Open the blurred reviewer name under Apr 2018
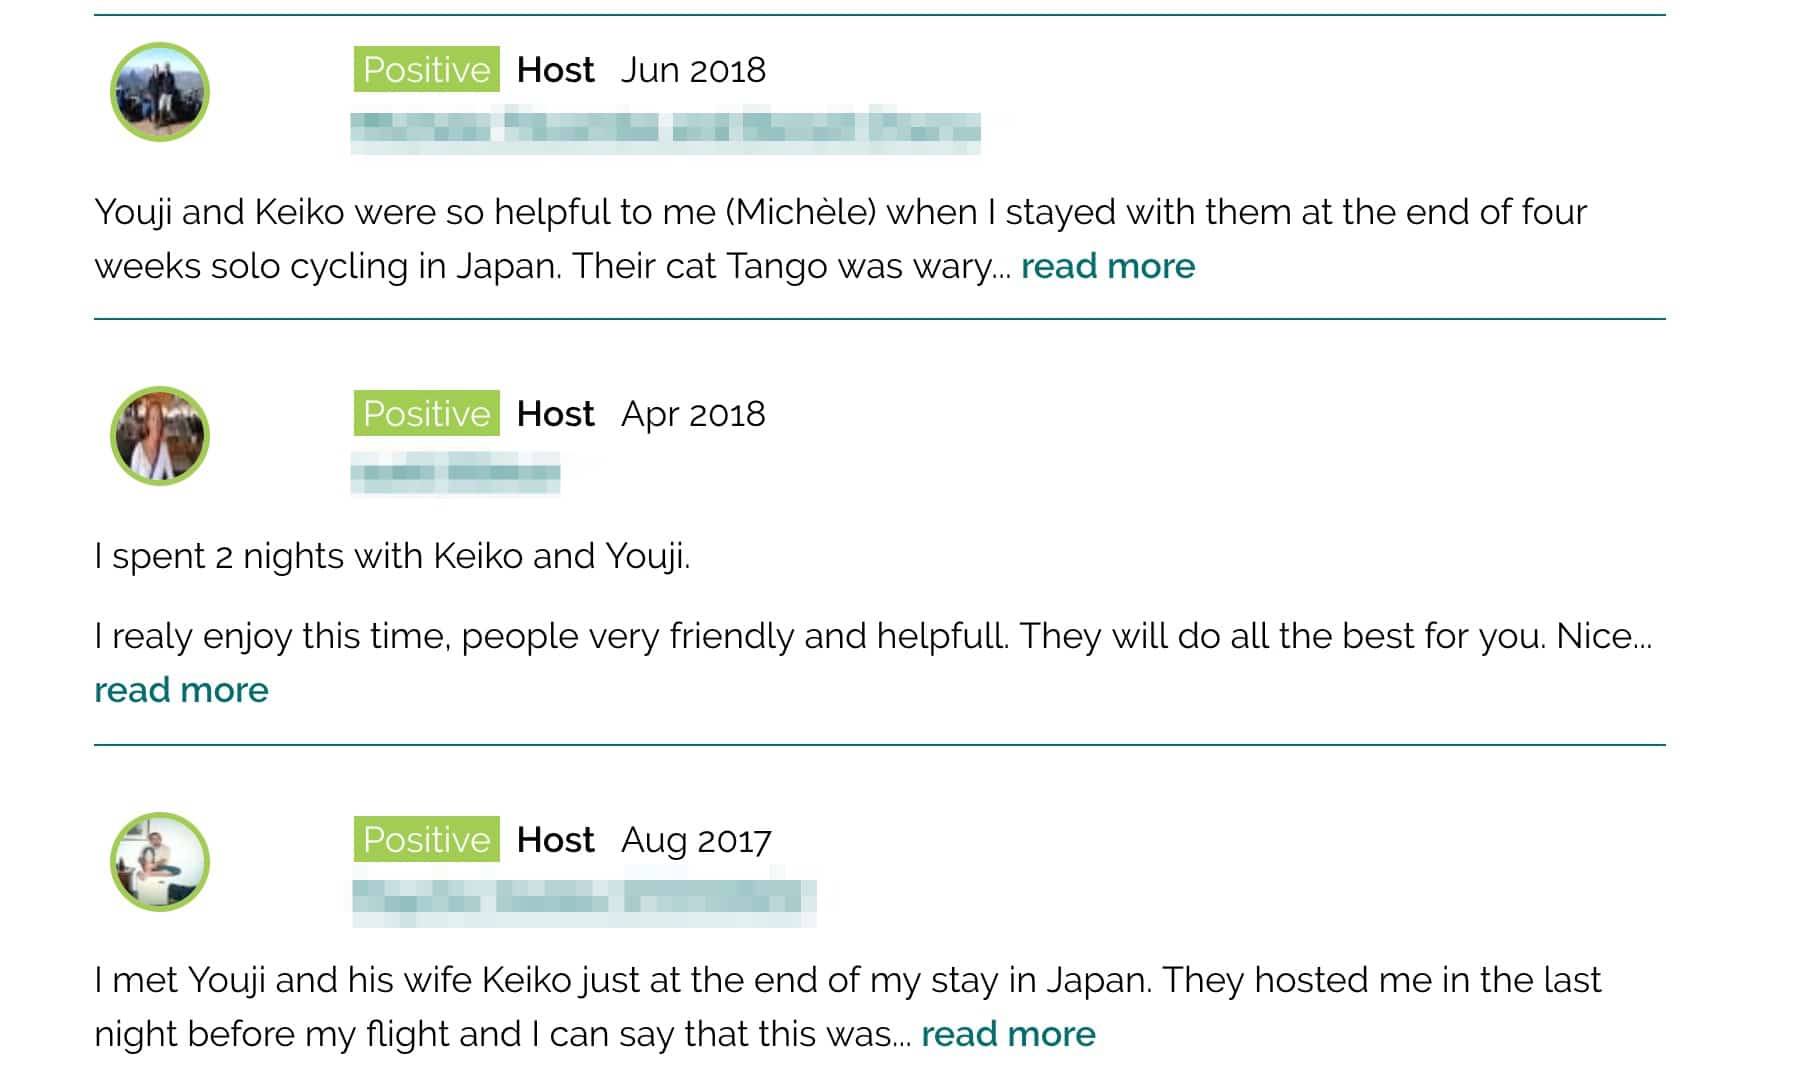Viewport: 1794px width, 1072px height. pos(455,473)
